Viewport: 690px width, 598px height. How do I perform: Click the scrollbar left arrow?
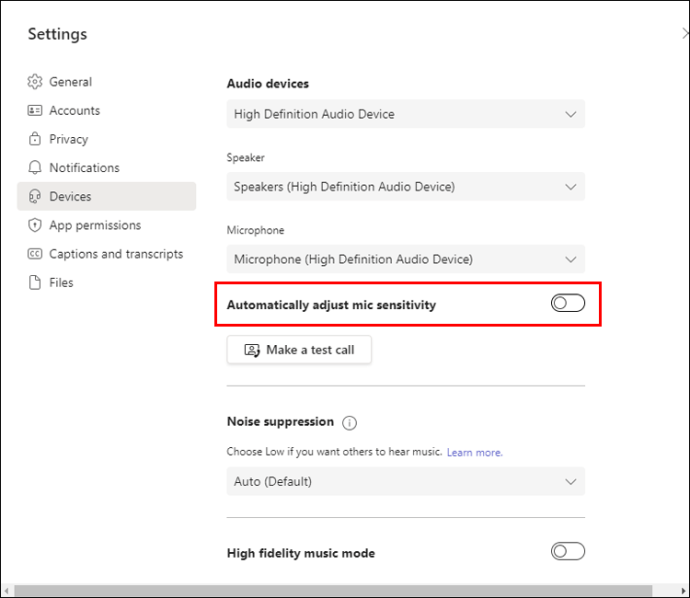point(7,591)
